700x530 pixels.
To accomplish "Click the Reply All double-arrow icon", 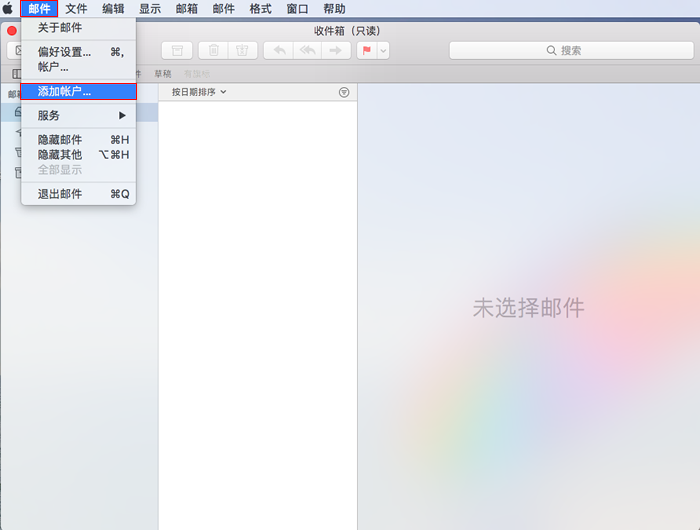I will [308, 50].
